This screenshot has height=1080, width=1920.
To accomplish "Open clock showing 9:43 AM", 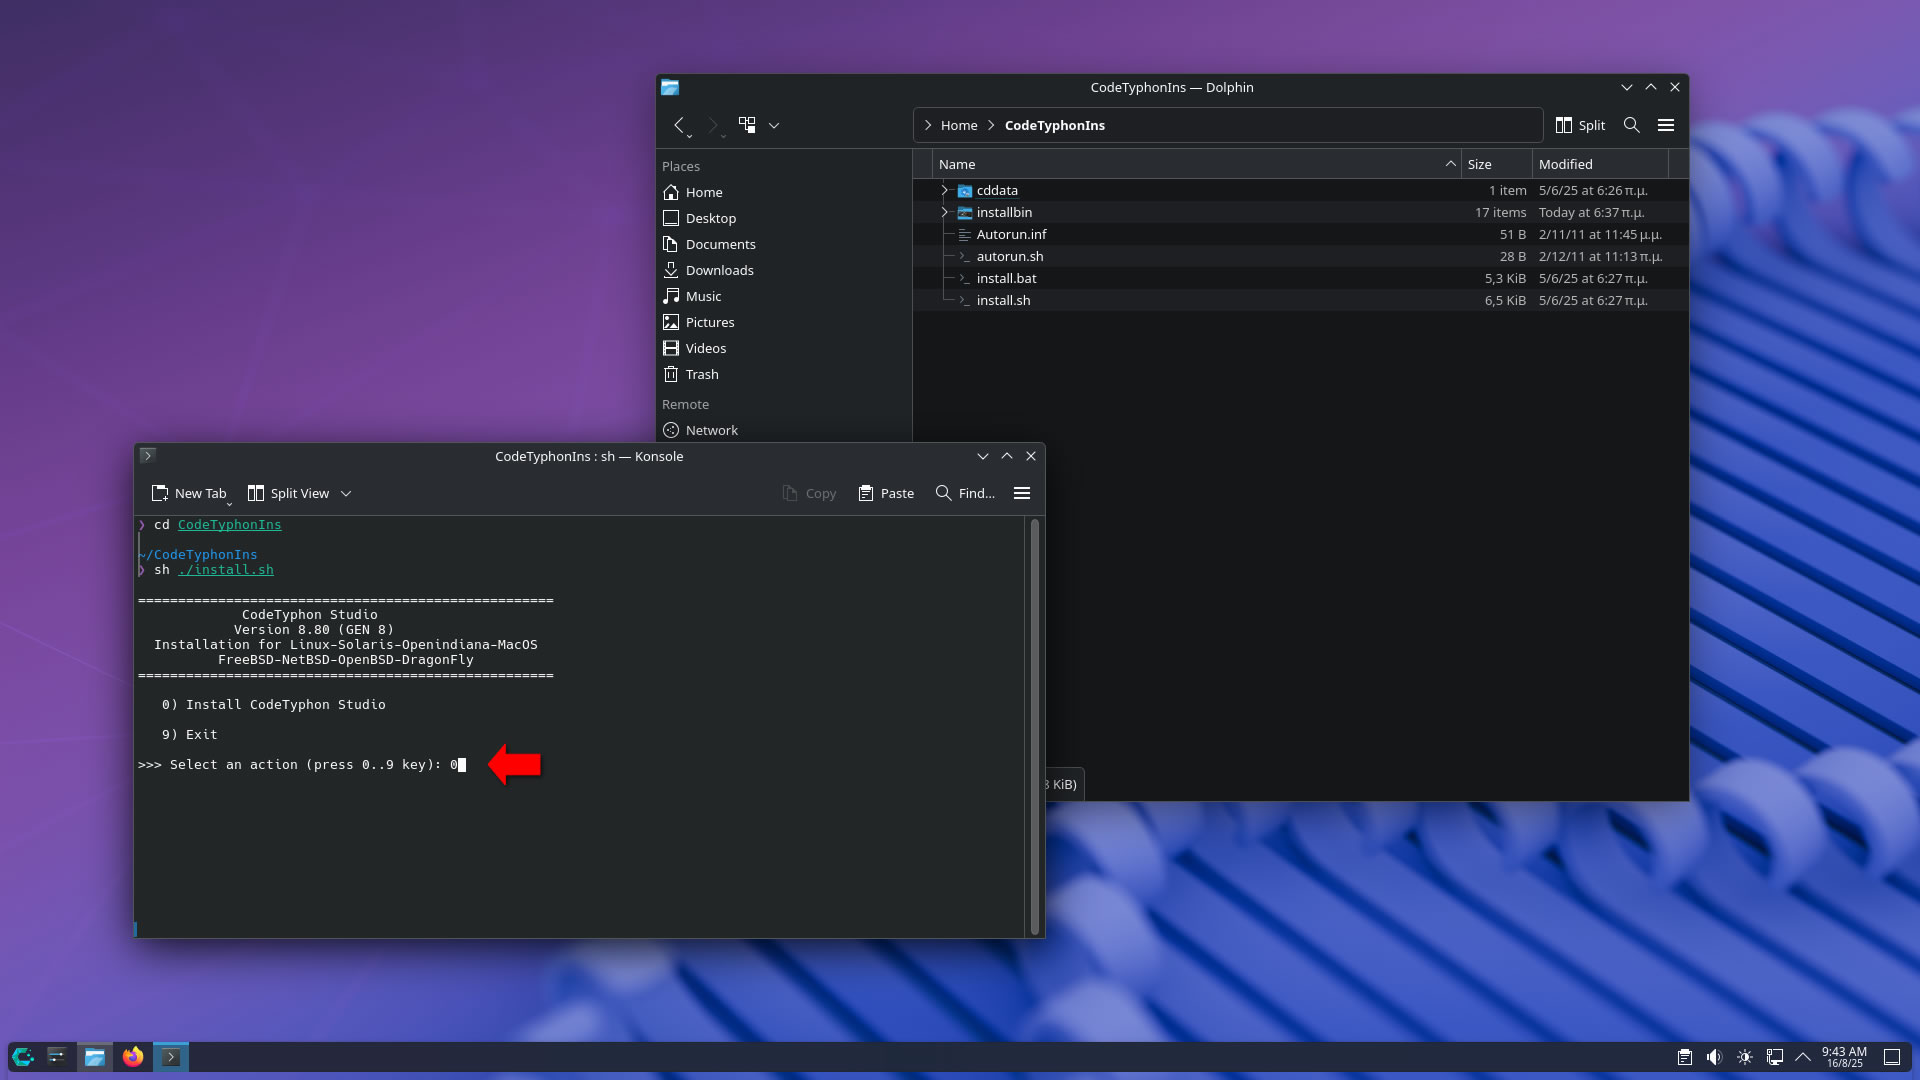I will tap(1844, 1057).
